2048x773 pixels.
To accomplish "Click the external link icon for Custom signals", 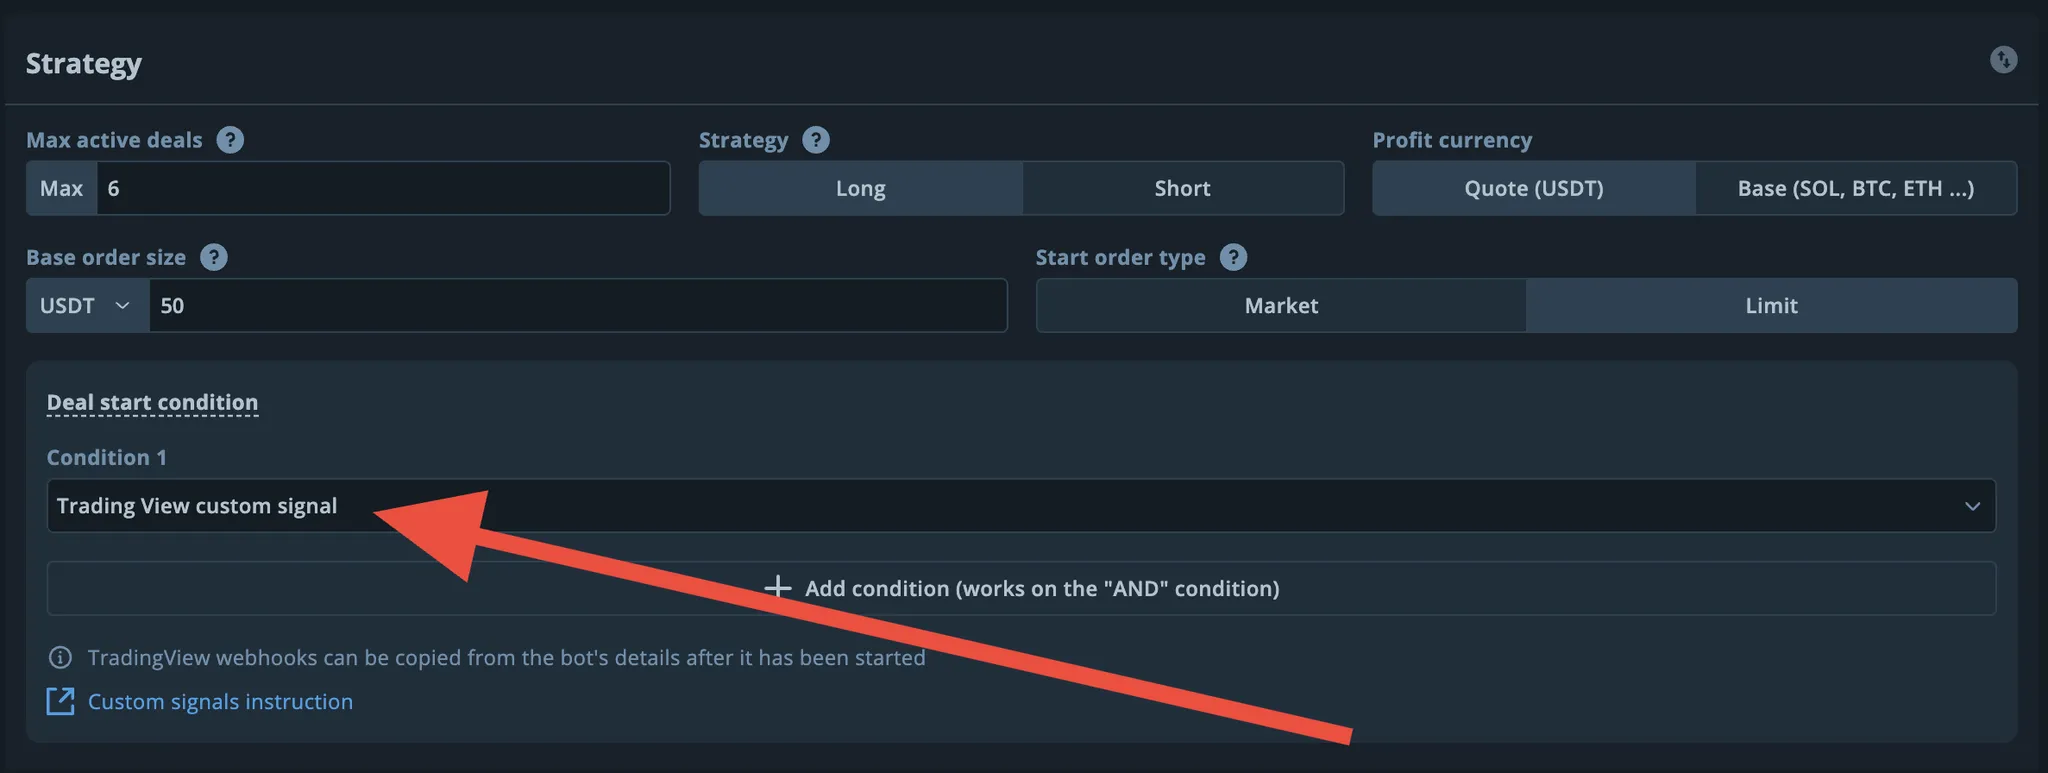I will tap(60, 701).
